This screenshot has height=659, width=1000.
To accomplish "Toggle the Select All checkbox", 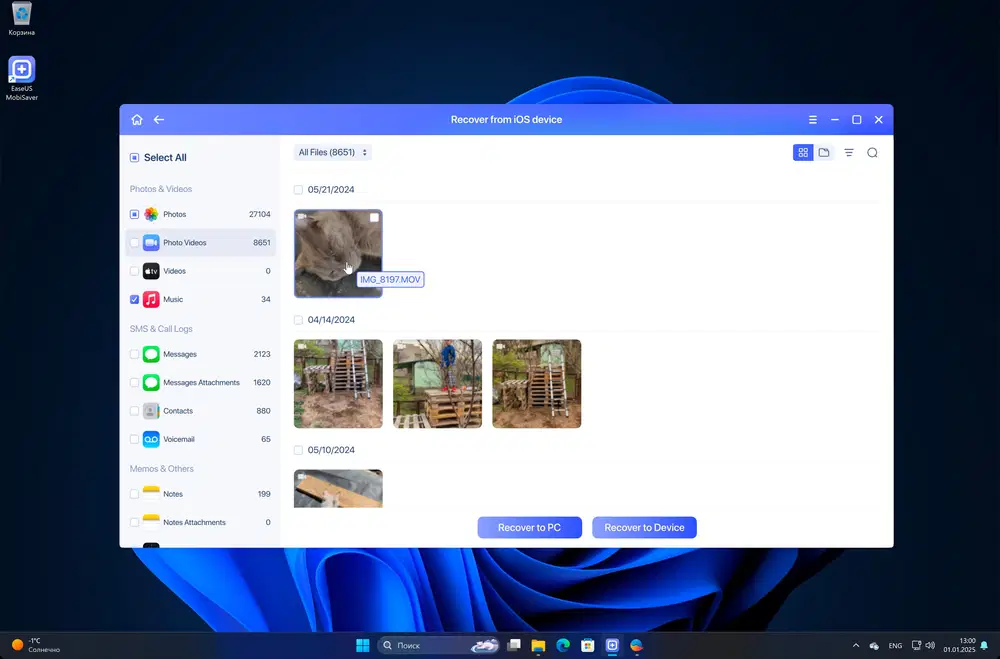I will click(135, 158).
